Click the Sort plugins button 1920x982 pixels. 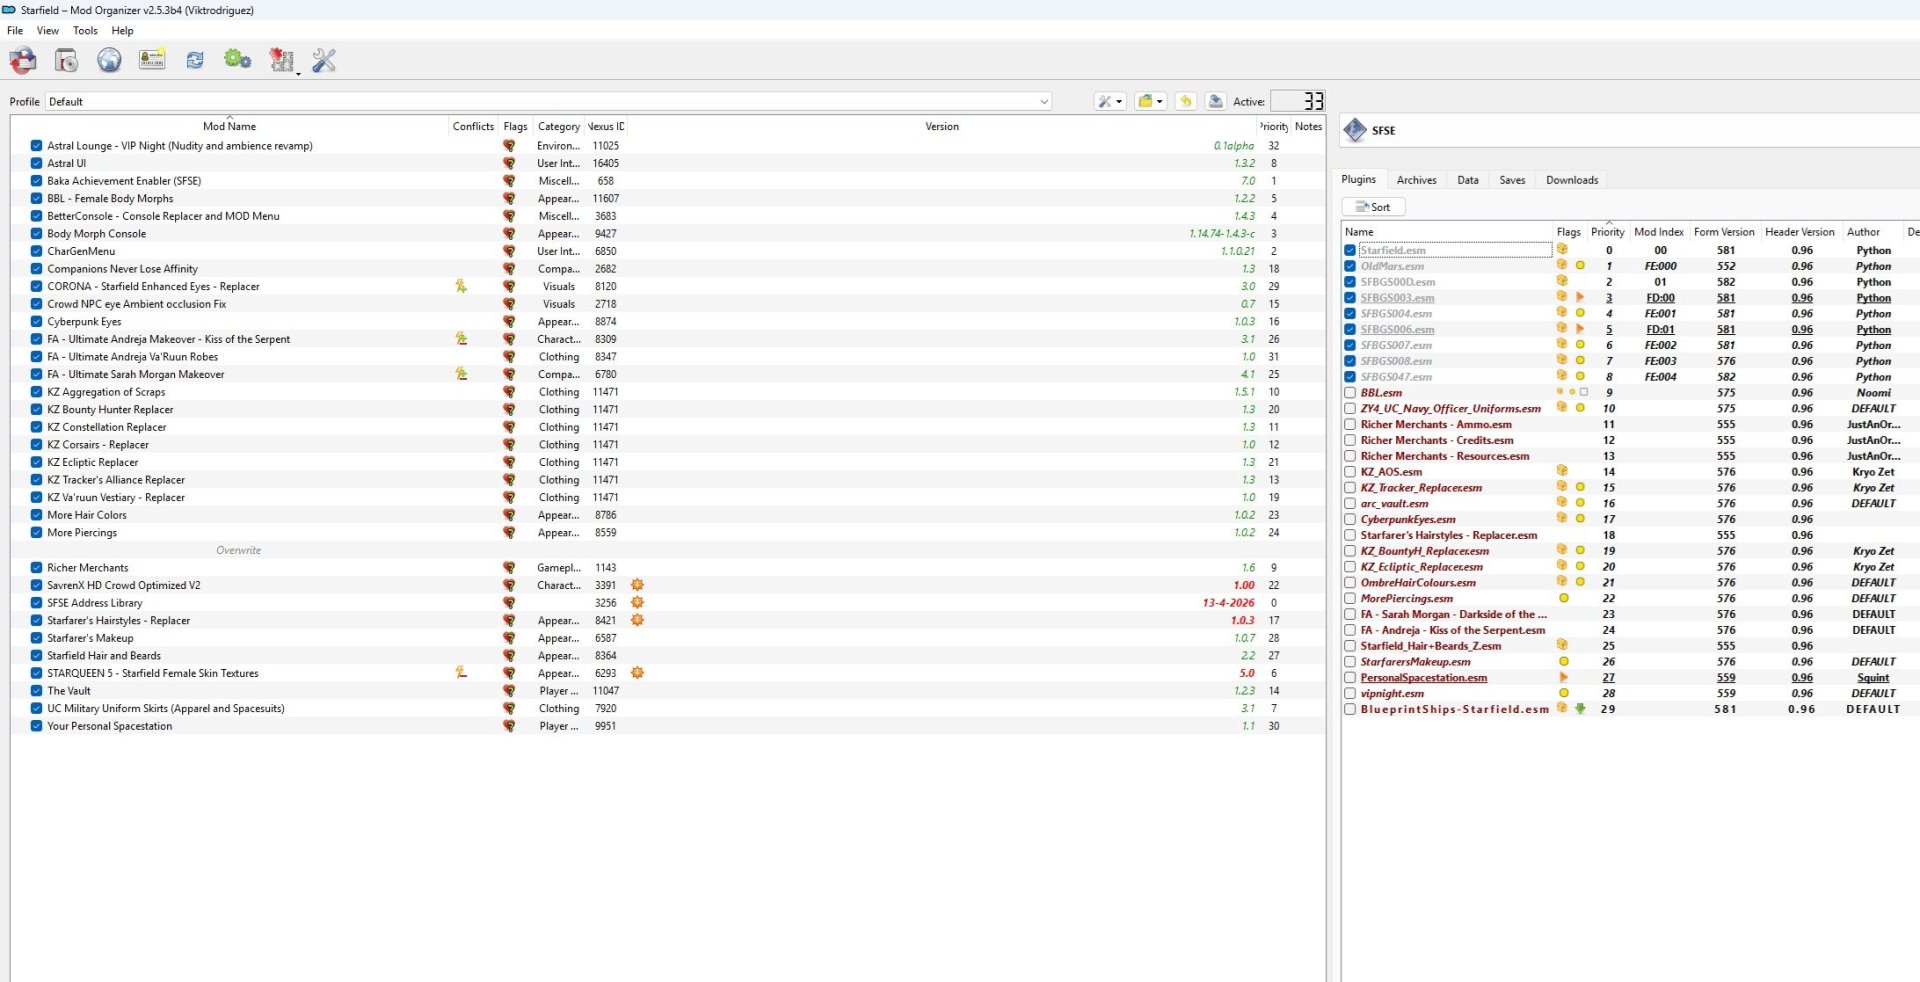coord(1373,207)
